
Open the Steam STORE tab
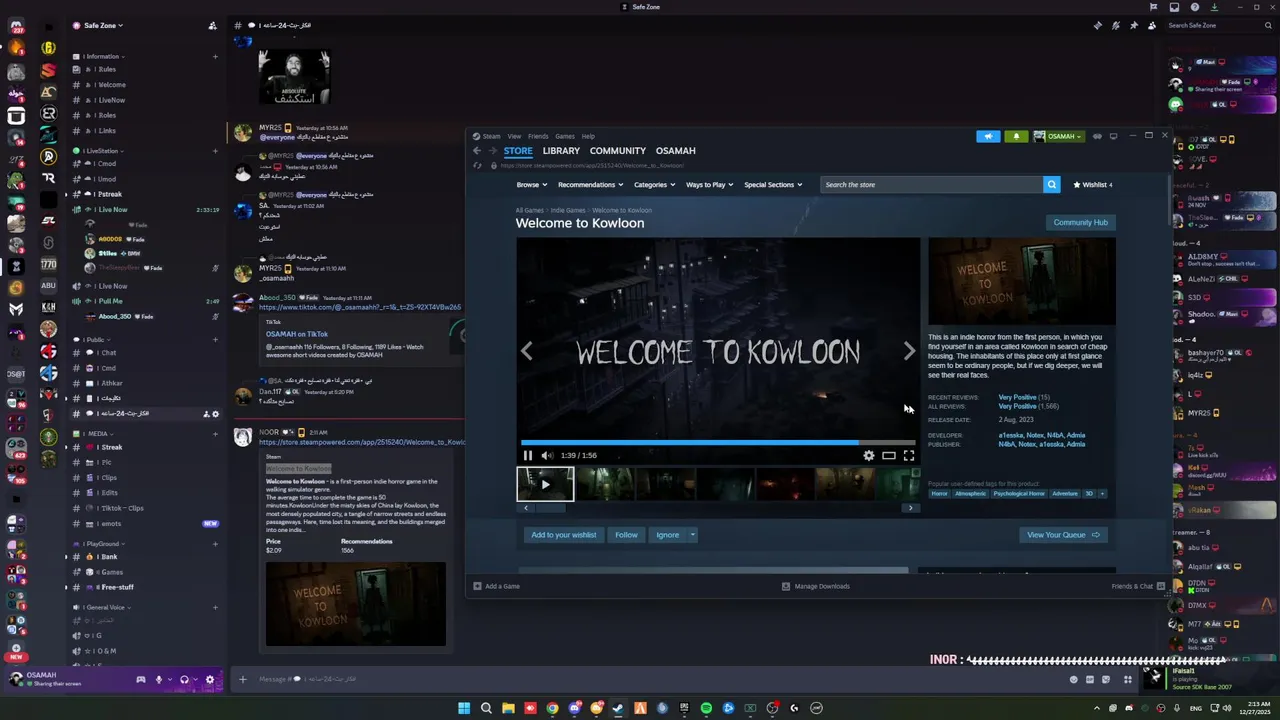[518, 151]
